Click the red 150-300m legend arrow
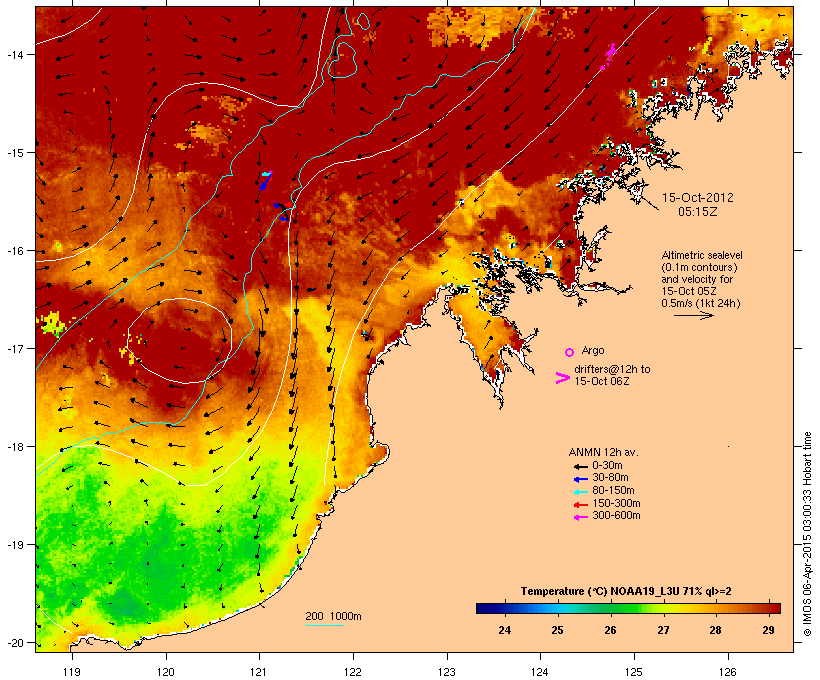This screenshot has height=680, width=820. pyautogui.click(x=580, y=505)
